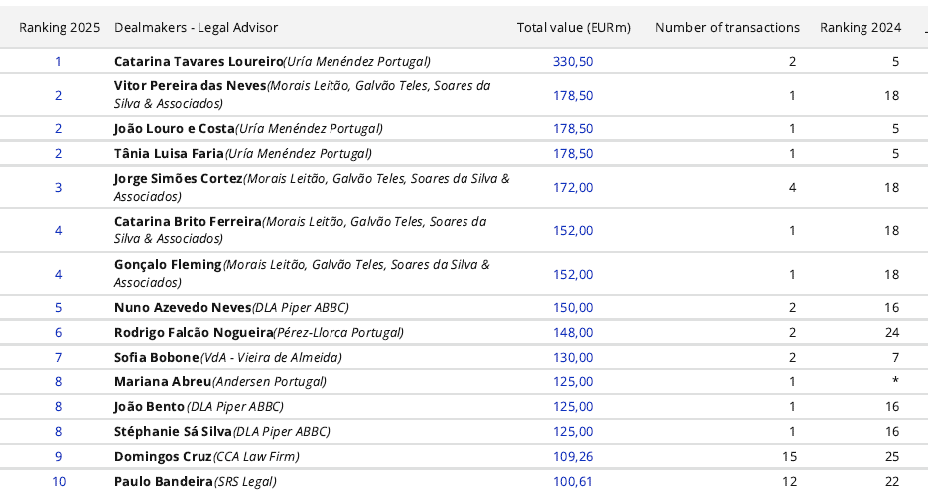The width and height of the screenshot is (928, 498).
Task: Click Vitor Pereira das Neves' 178,50 value
Action: point(573,95)
